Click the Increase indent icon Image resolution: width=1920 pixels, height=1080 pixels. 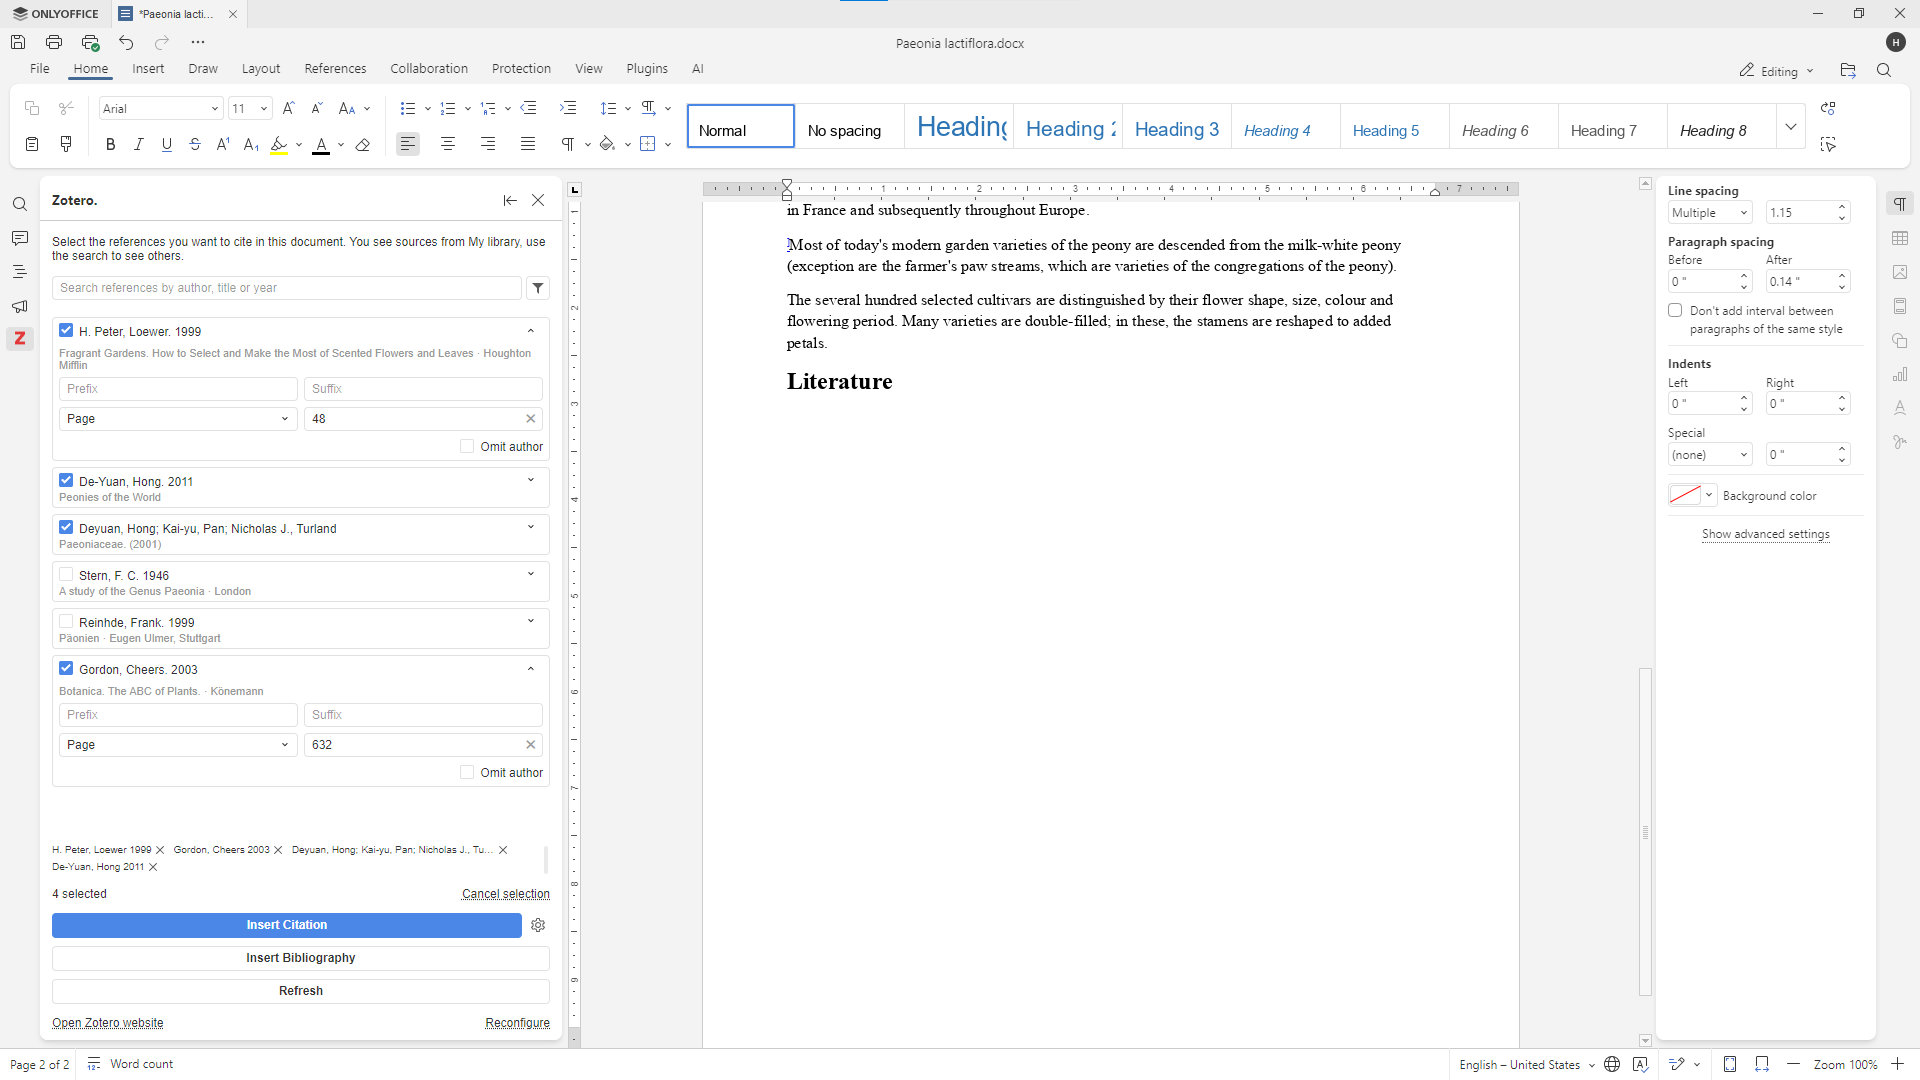569,108
